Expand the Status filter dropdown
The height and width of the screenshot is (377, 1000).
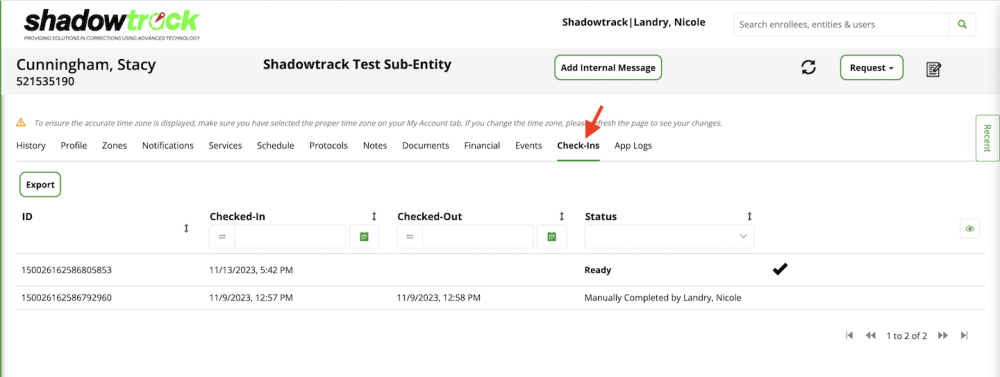click(x=670, y=237)
